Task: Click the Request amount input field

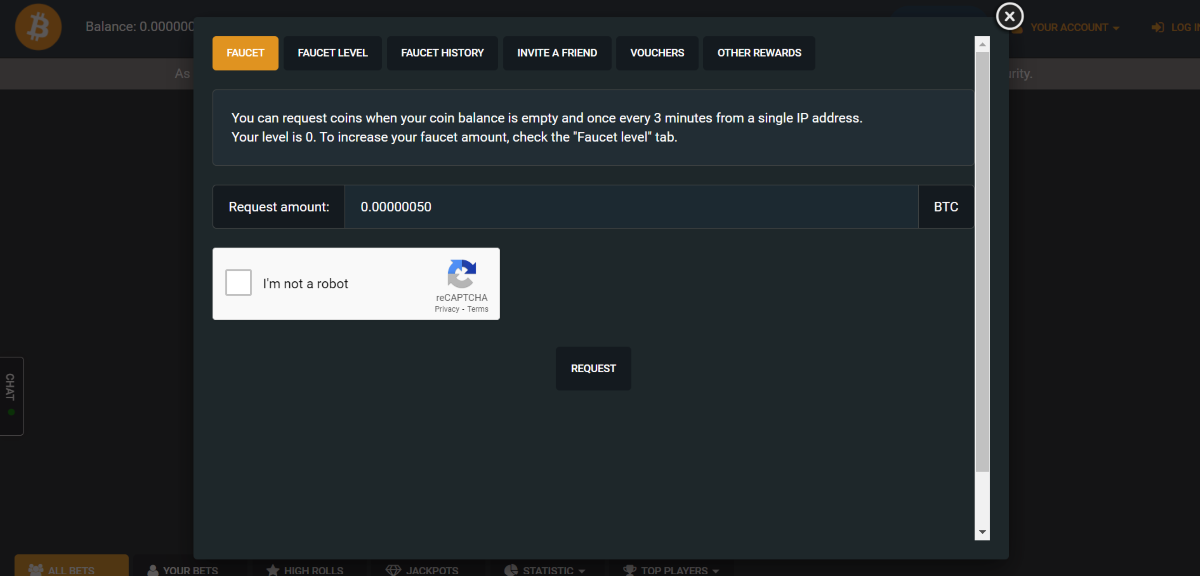Action: pyautogui.click(x=631, y=207)
